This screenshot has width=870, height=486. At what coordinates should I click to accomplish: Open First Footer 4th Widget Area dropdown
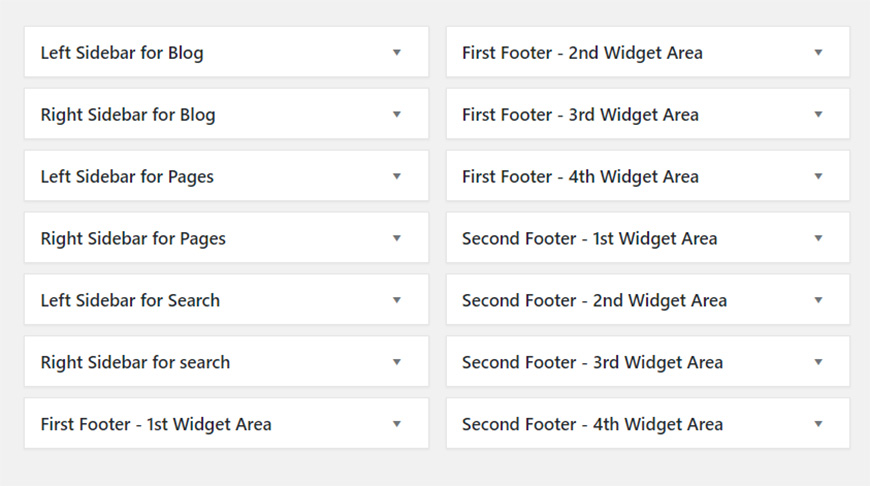pos(818,176)
